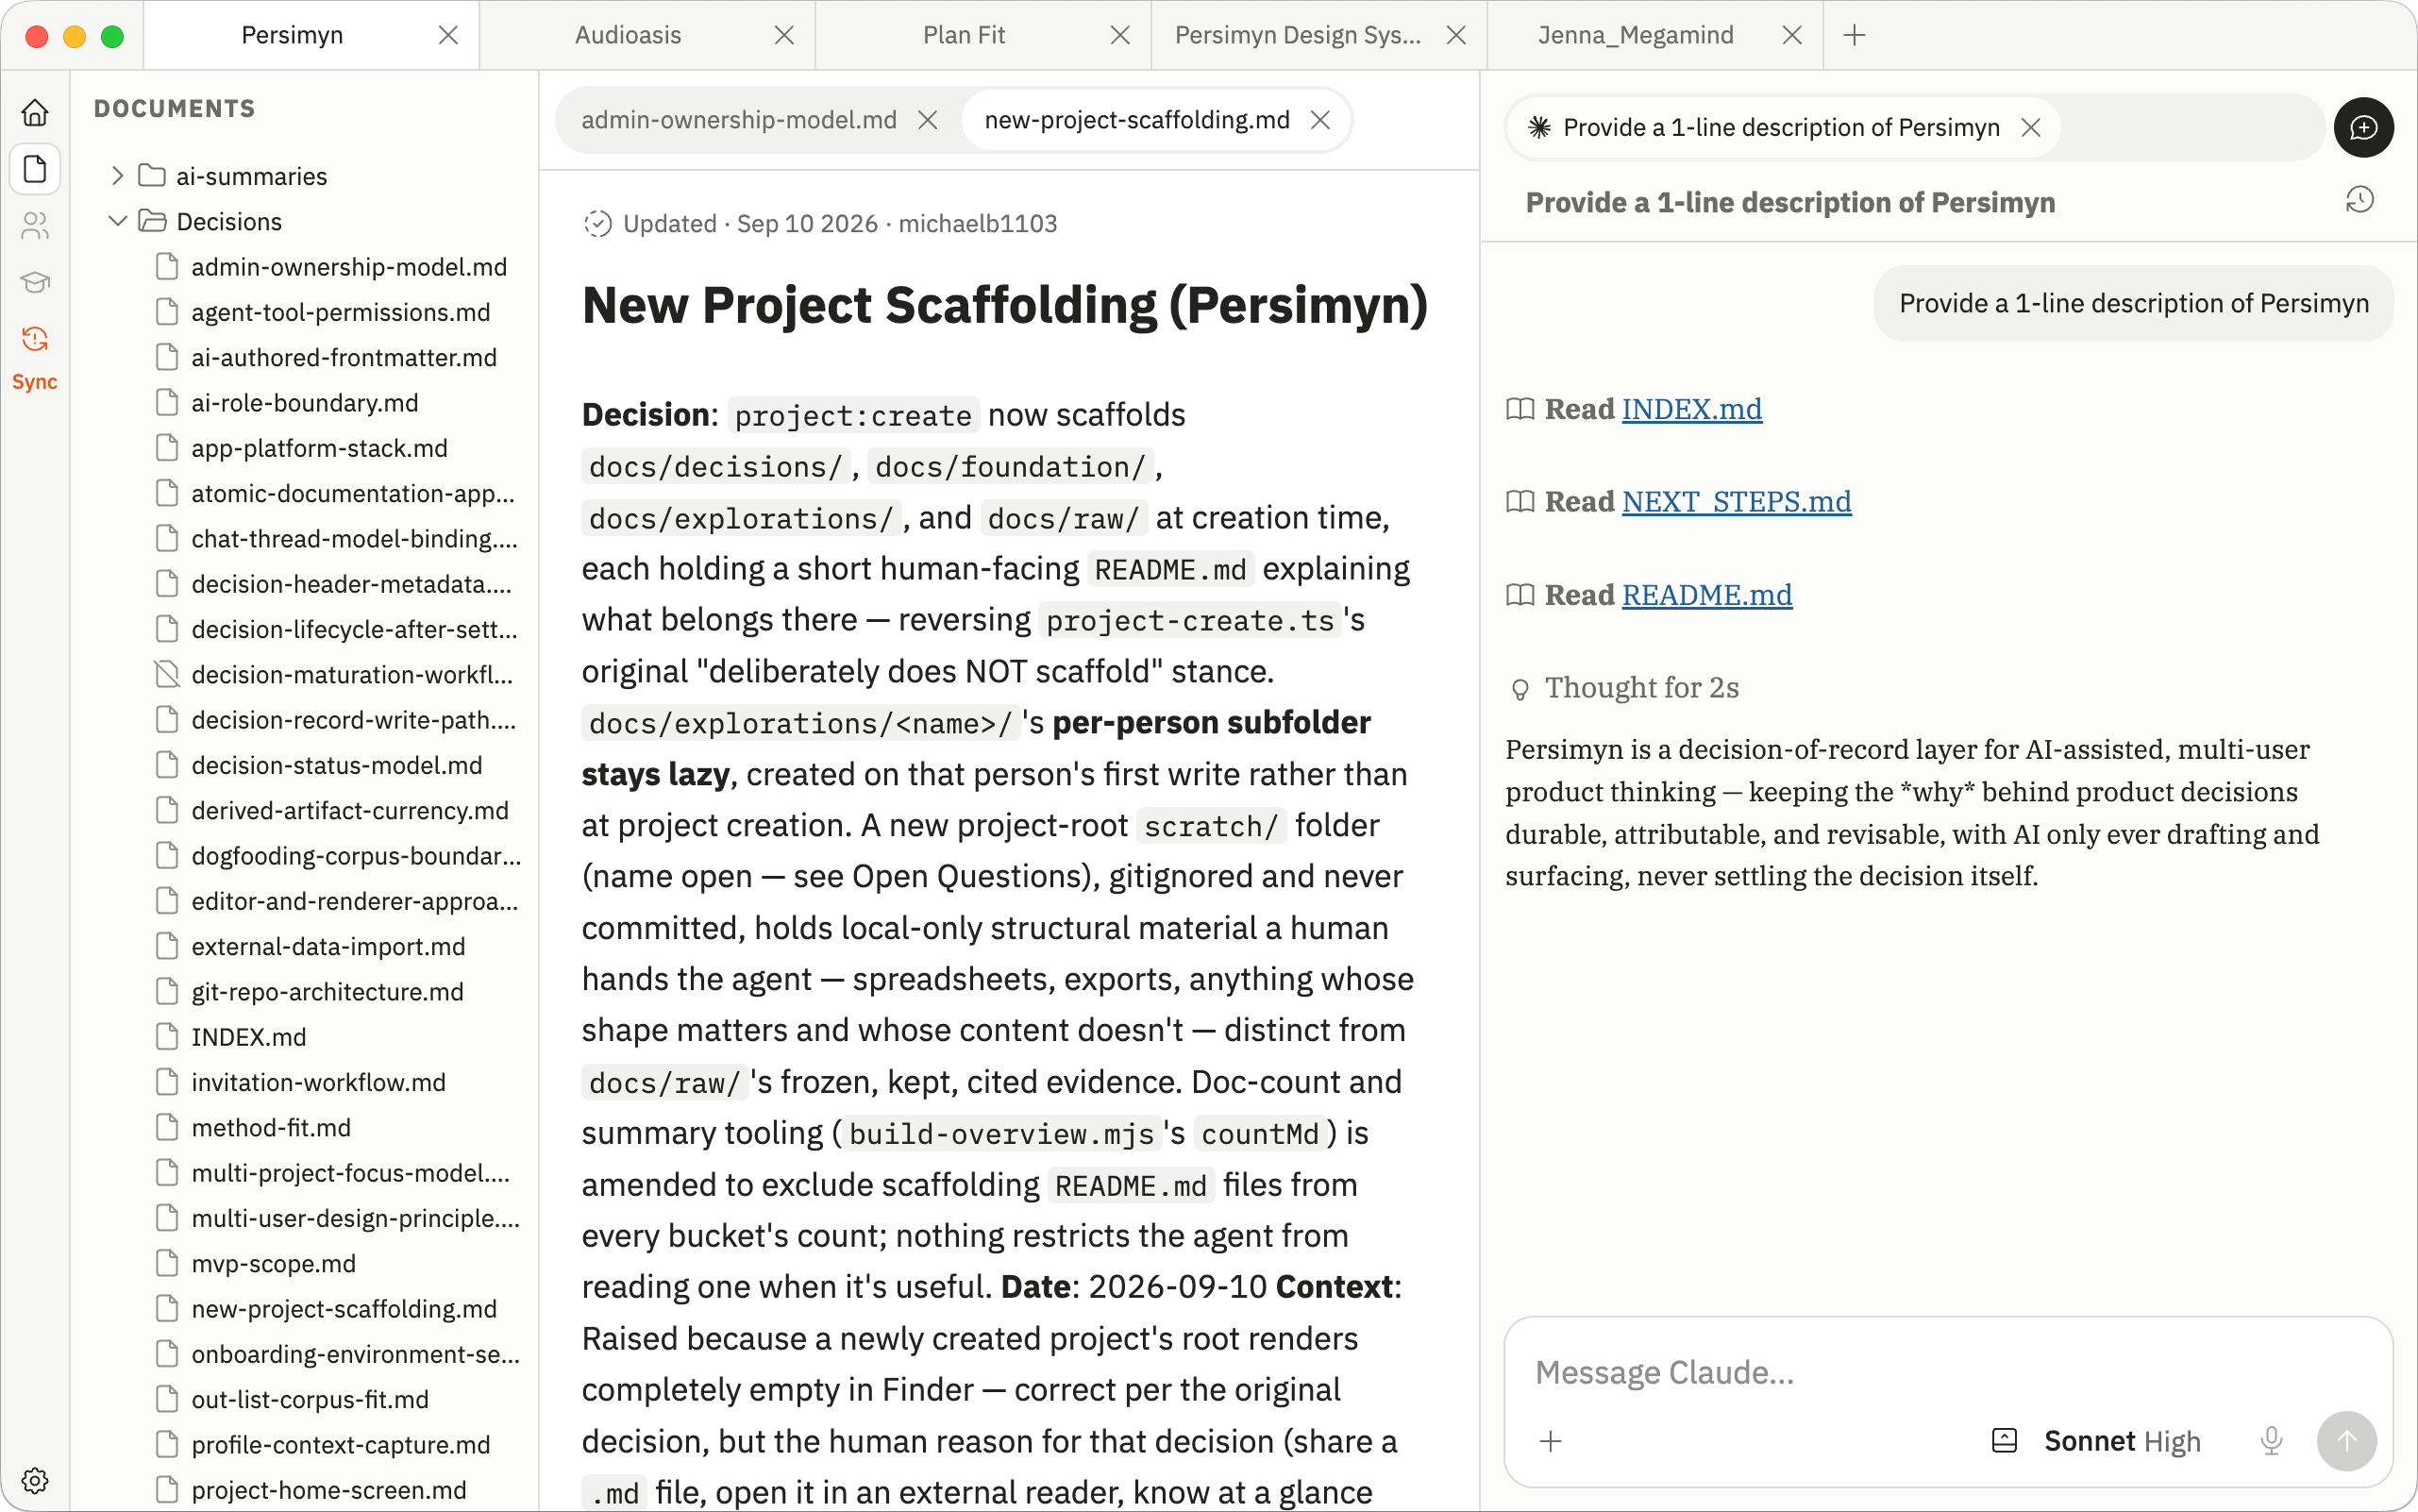
Task: Click the Sync icon
Action: tap(35, 339)
